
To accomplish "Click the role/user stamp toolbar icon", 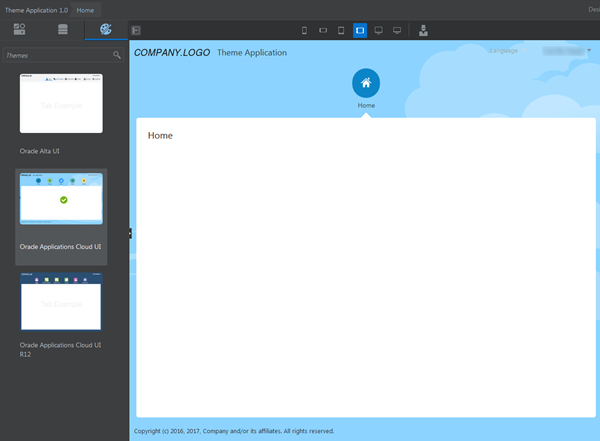I will 423,30.
